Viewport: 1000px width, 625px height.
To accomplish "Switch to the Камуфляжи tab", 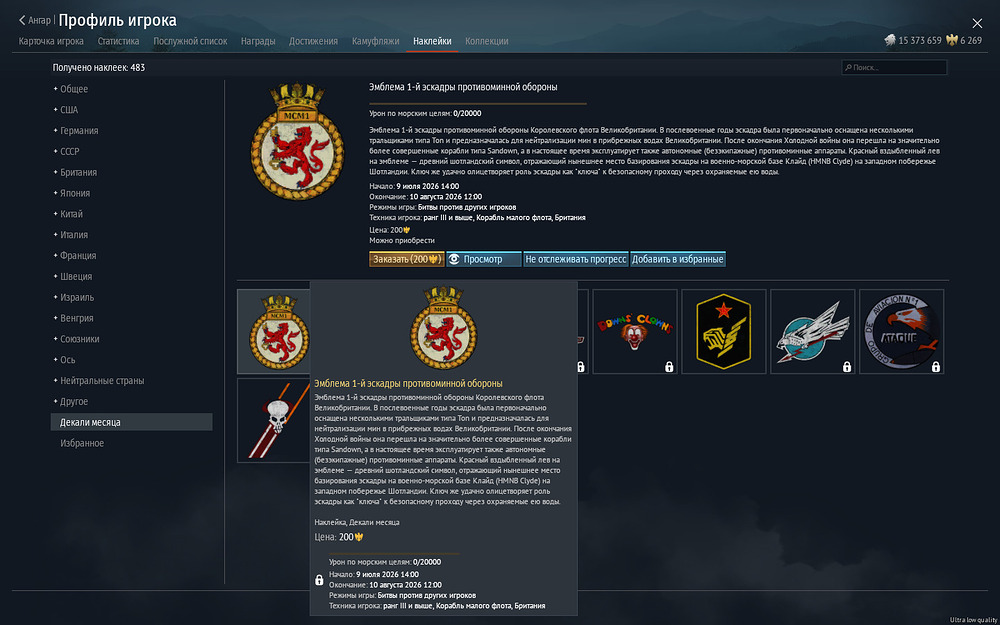I will click(376, 41).
